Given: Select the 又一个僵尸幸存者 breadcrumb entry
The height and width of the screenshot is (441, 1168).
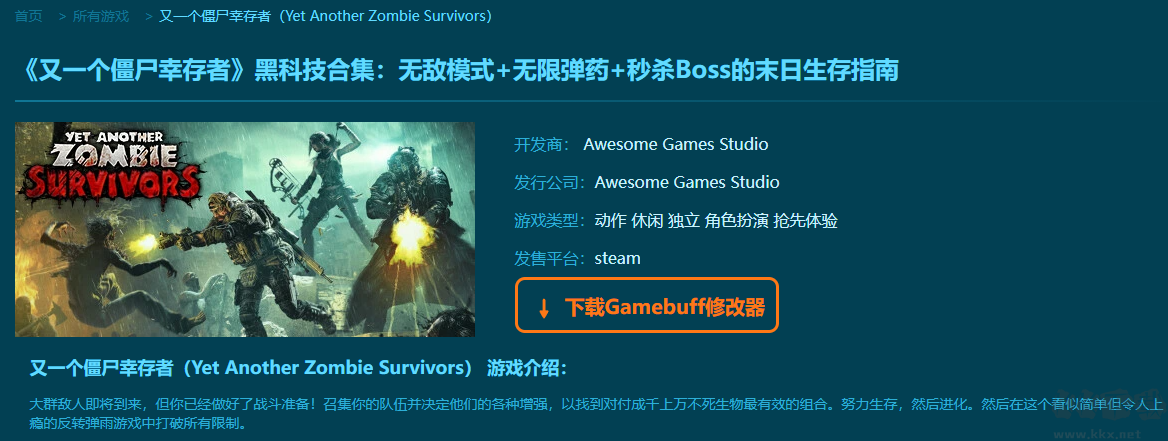Looking at the screenshot, I should 326,16.
